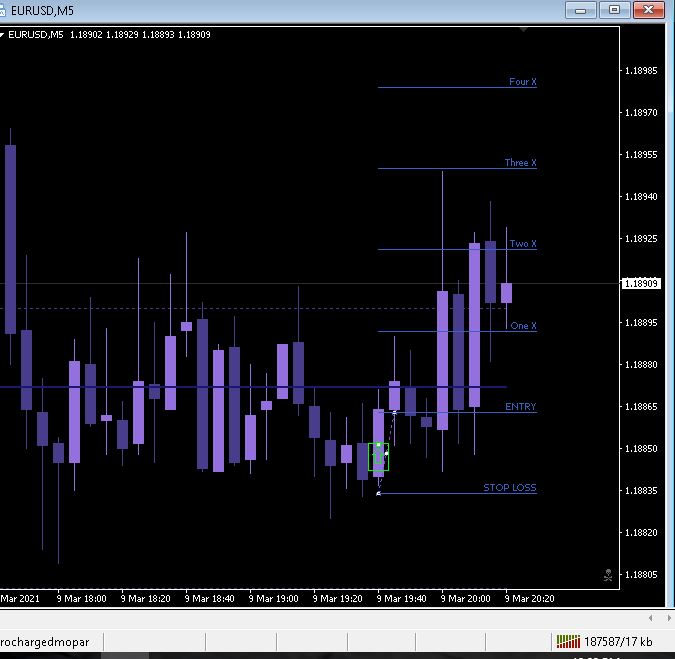The height and width of the screenshot is (659, 675).
Task: Select the green rectangle on the candle
Action: click(x=378, y=457)
